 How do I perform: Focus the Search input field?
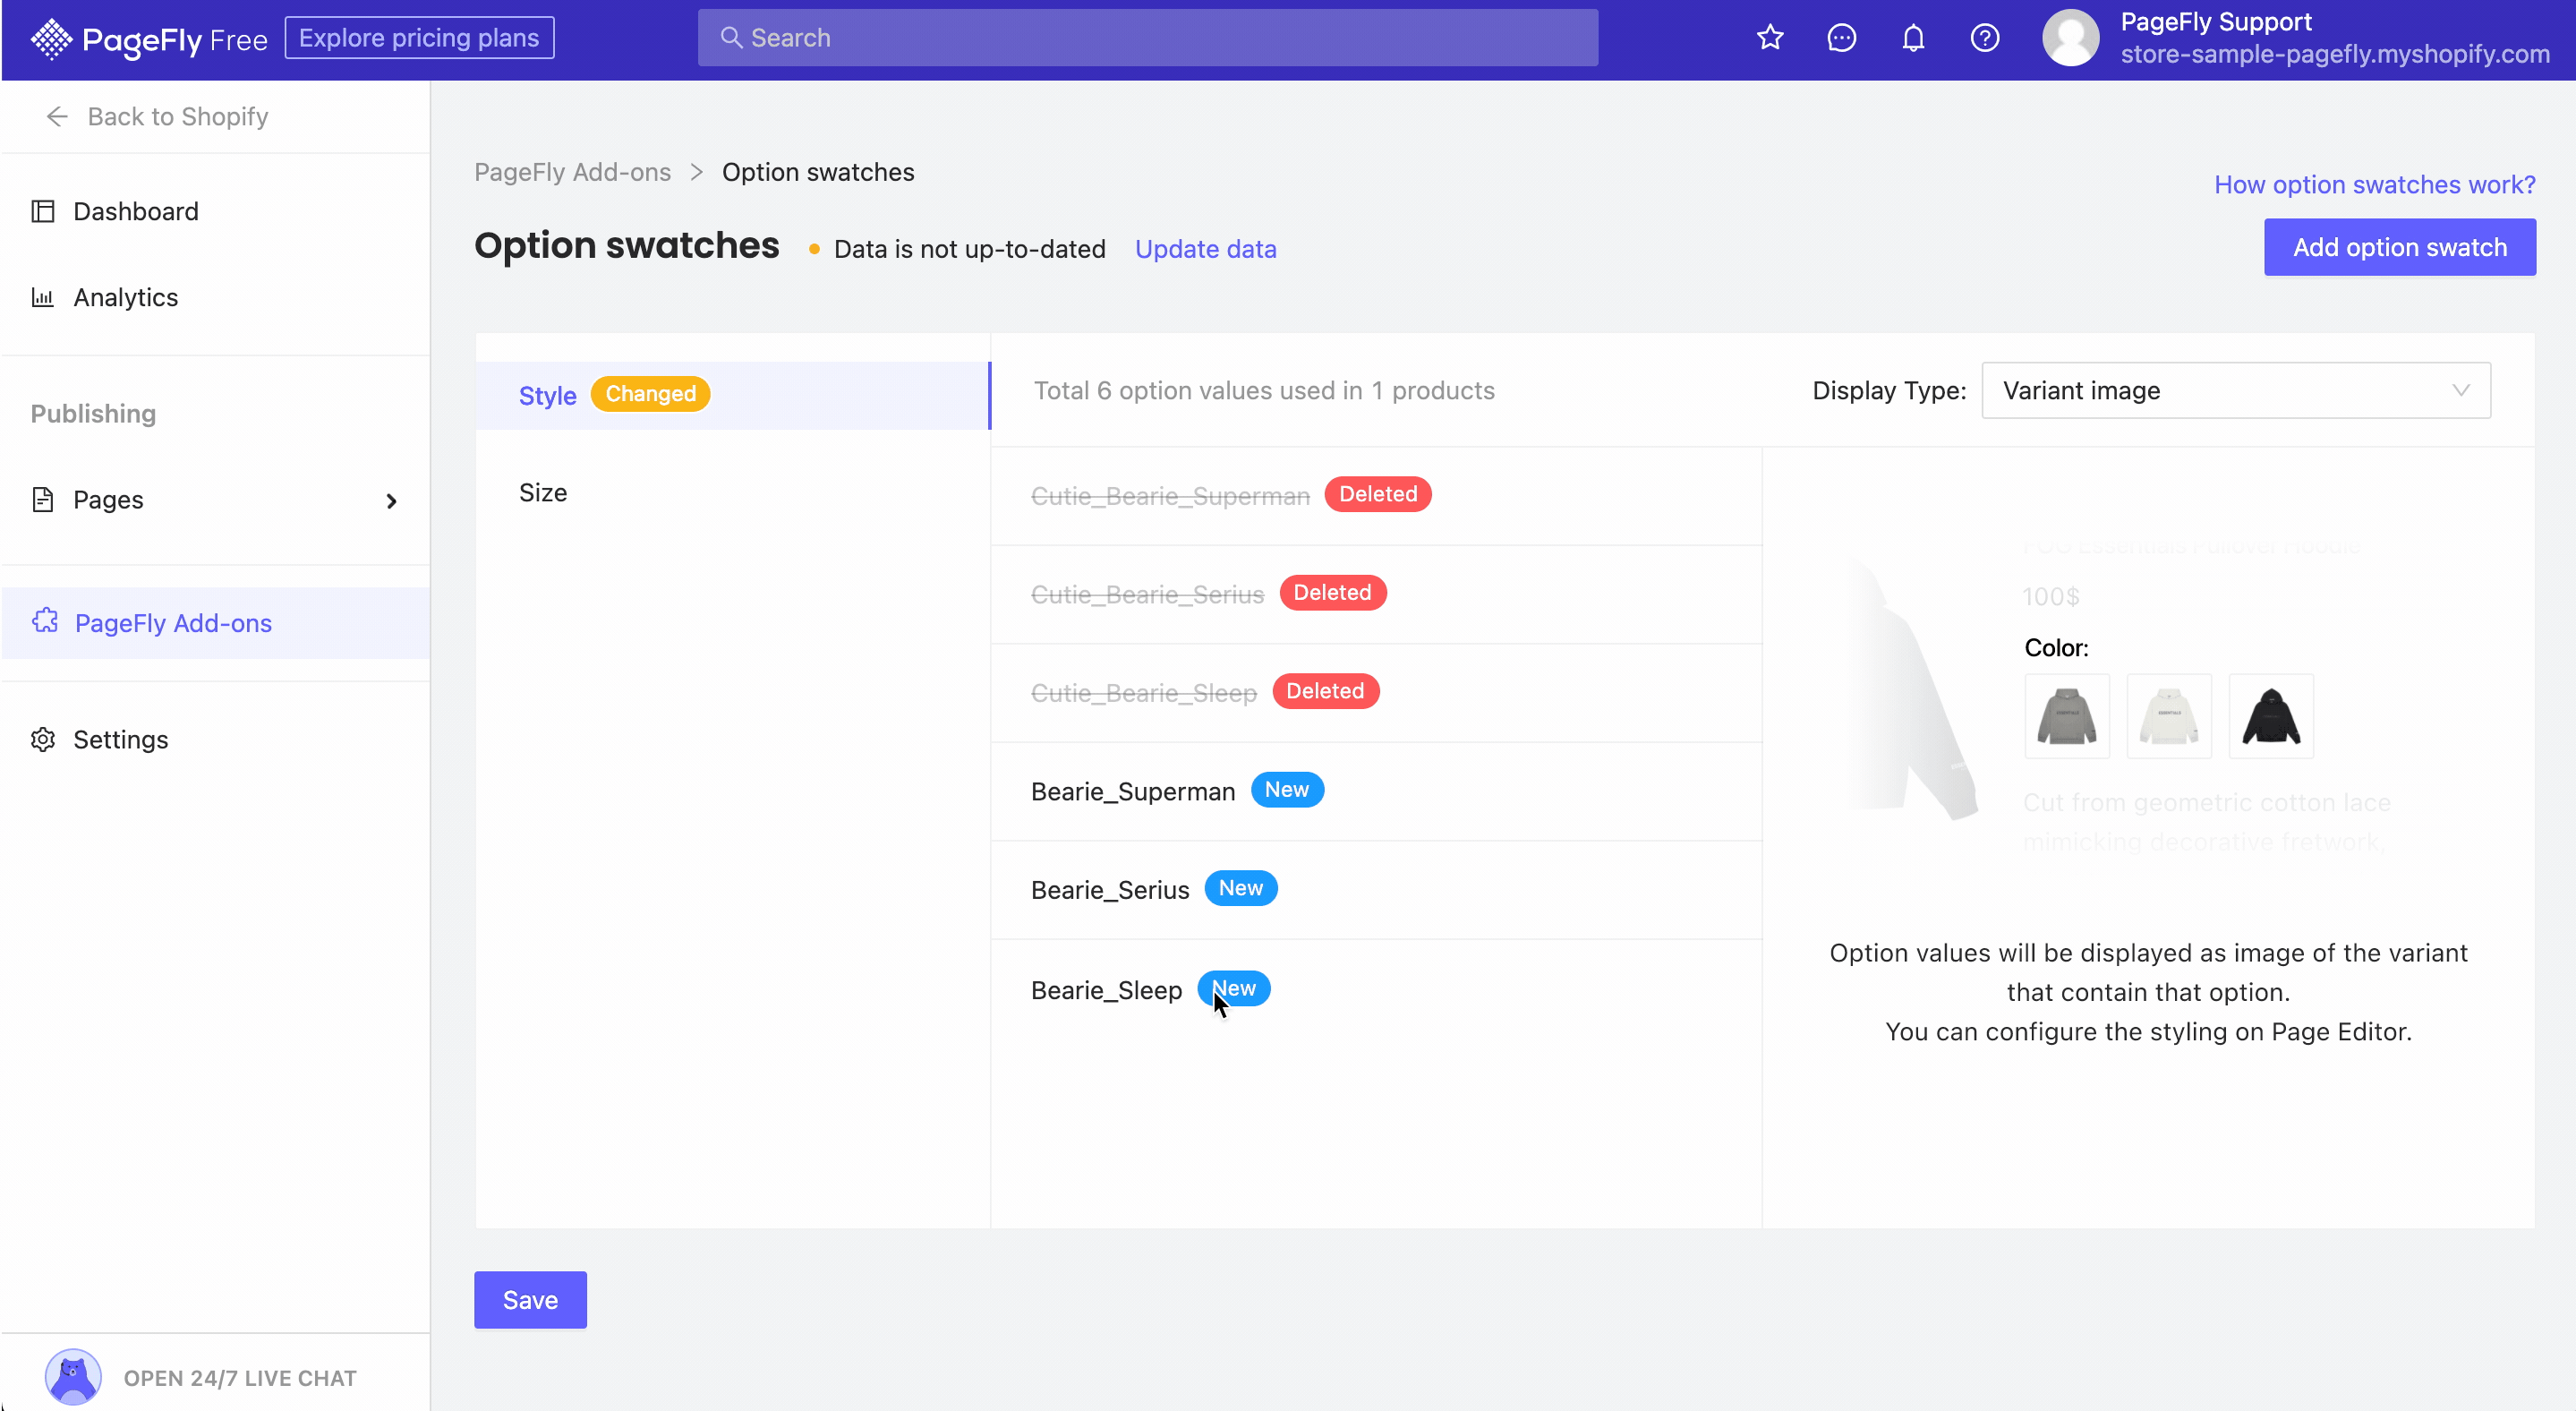(1147, 38)
